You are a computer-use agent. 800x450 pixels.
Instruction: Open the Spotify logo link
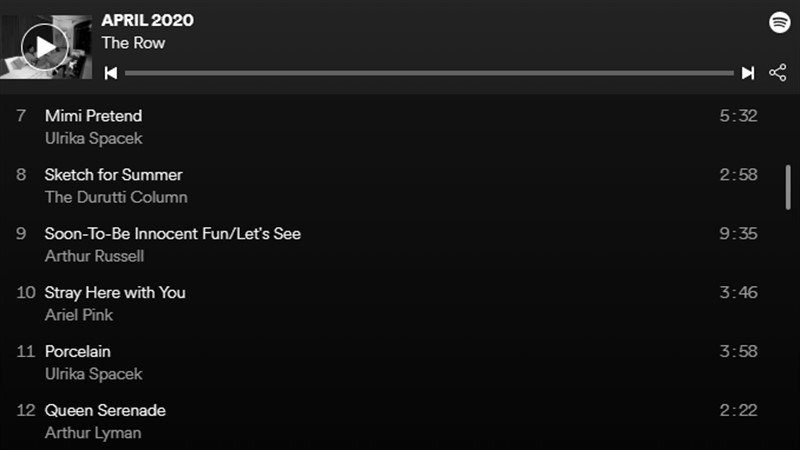[780, 23]
